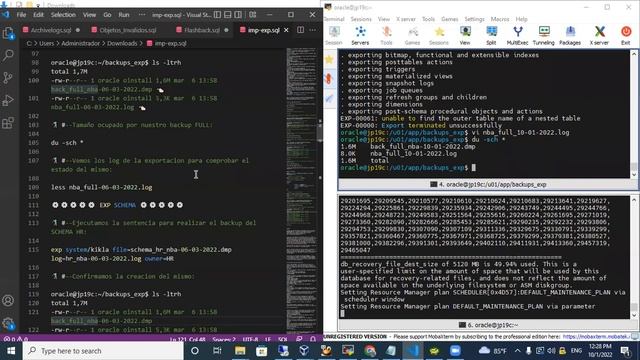Click the upper terminal vertical scrollbar

pos(634,114)
